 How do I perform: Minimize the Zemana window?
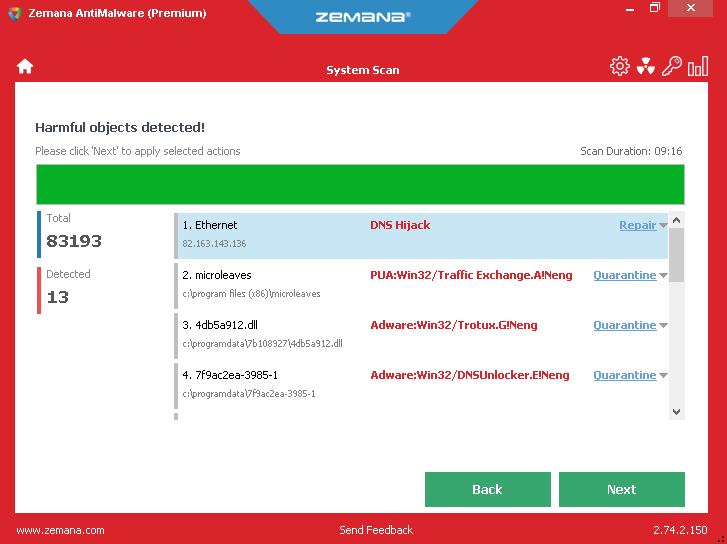(629, 8)
